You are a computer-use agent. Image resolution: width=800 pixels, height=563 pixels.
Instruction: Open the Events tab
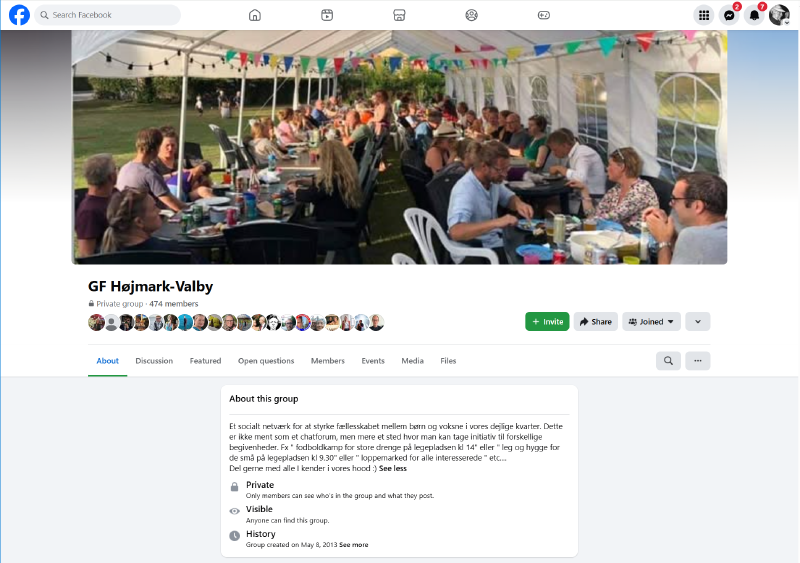pyautogui.click(x=373, y=361)
